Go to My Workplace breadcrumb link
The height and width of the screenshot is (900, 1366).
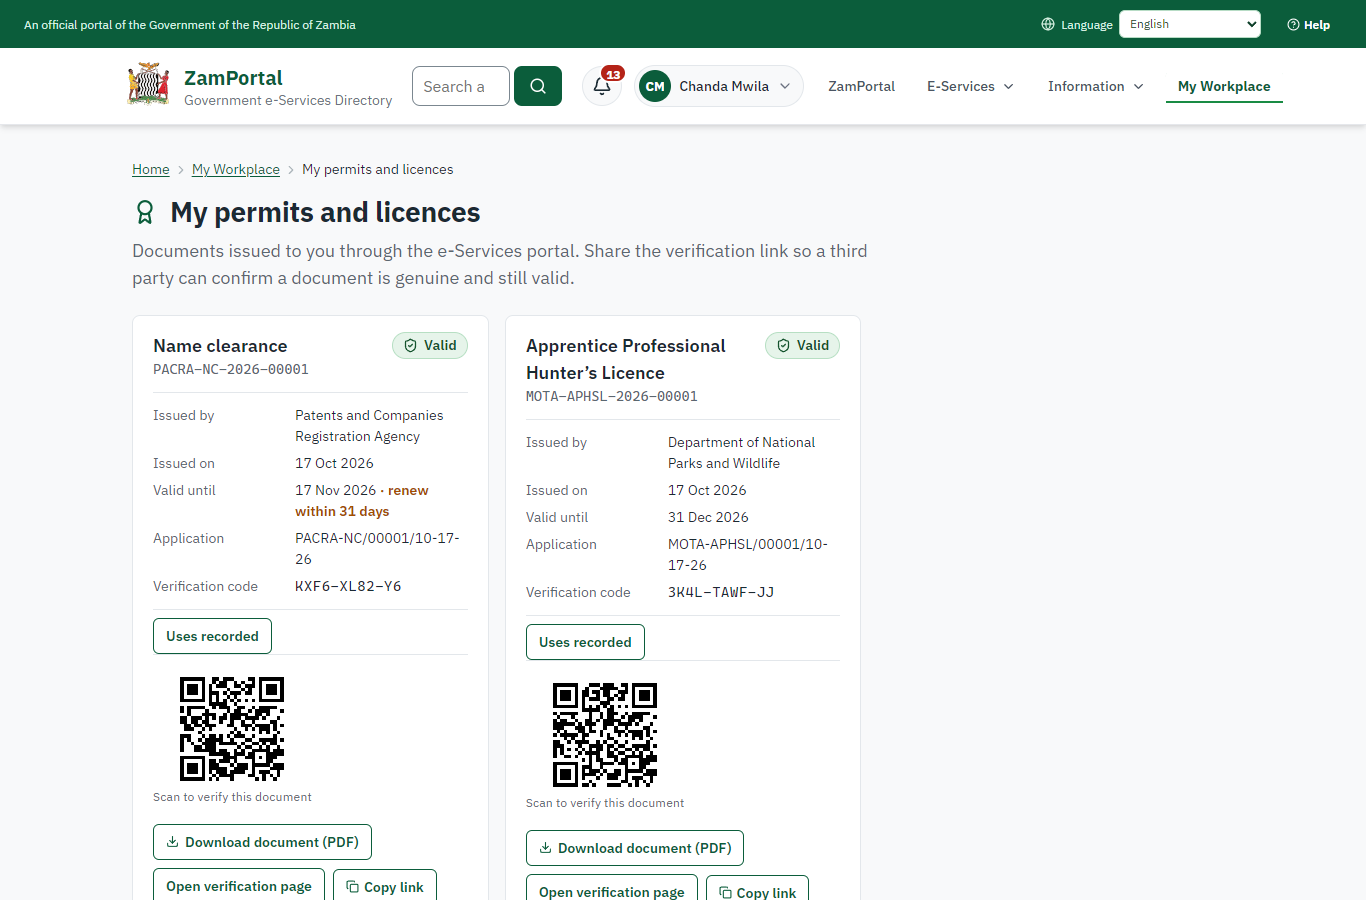[x=236, y=169]
